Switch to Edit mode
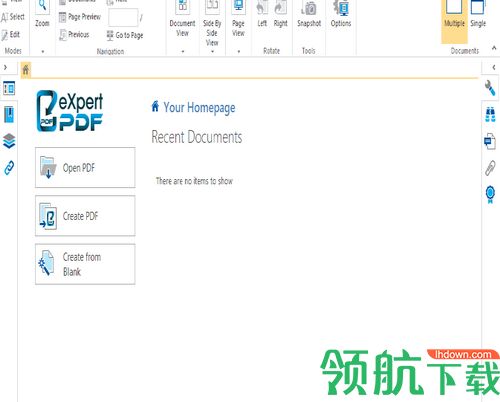This screenshot has width=500, height=402. 11,35
